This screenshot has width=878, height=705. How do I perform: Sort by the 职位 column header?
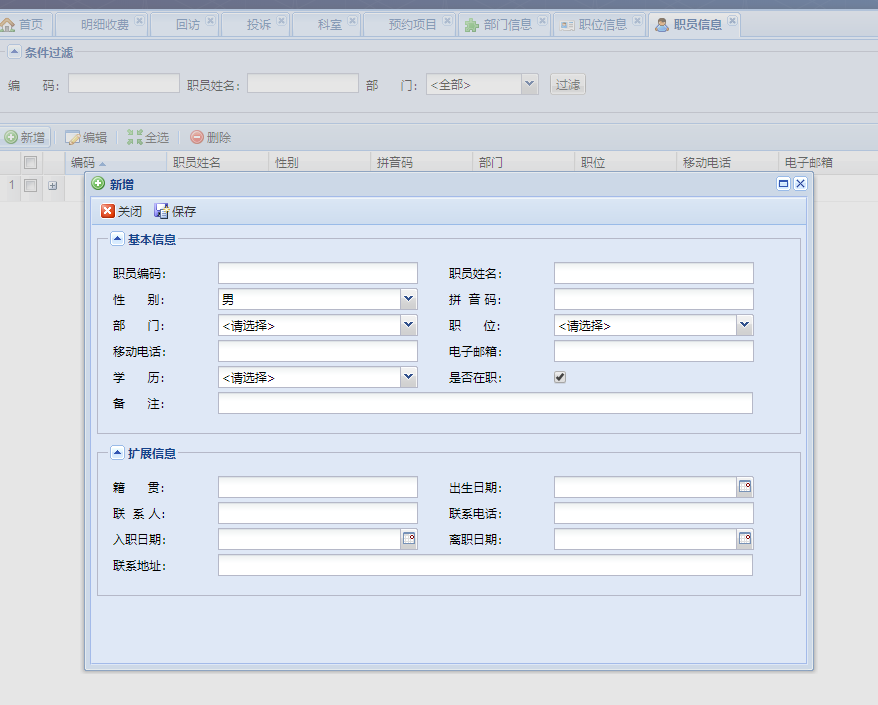(625, 162)
